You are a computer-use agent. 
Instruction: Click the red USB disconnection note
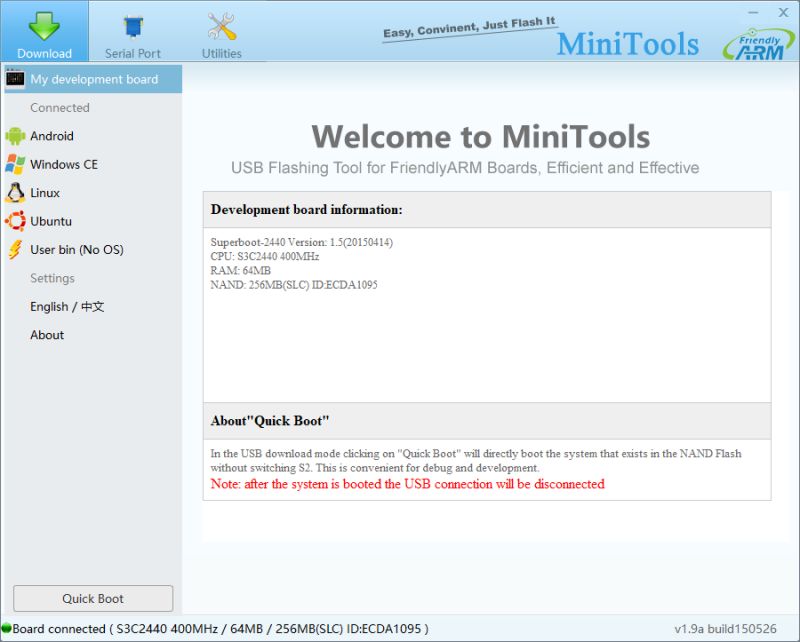click(408, 484)
